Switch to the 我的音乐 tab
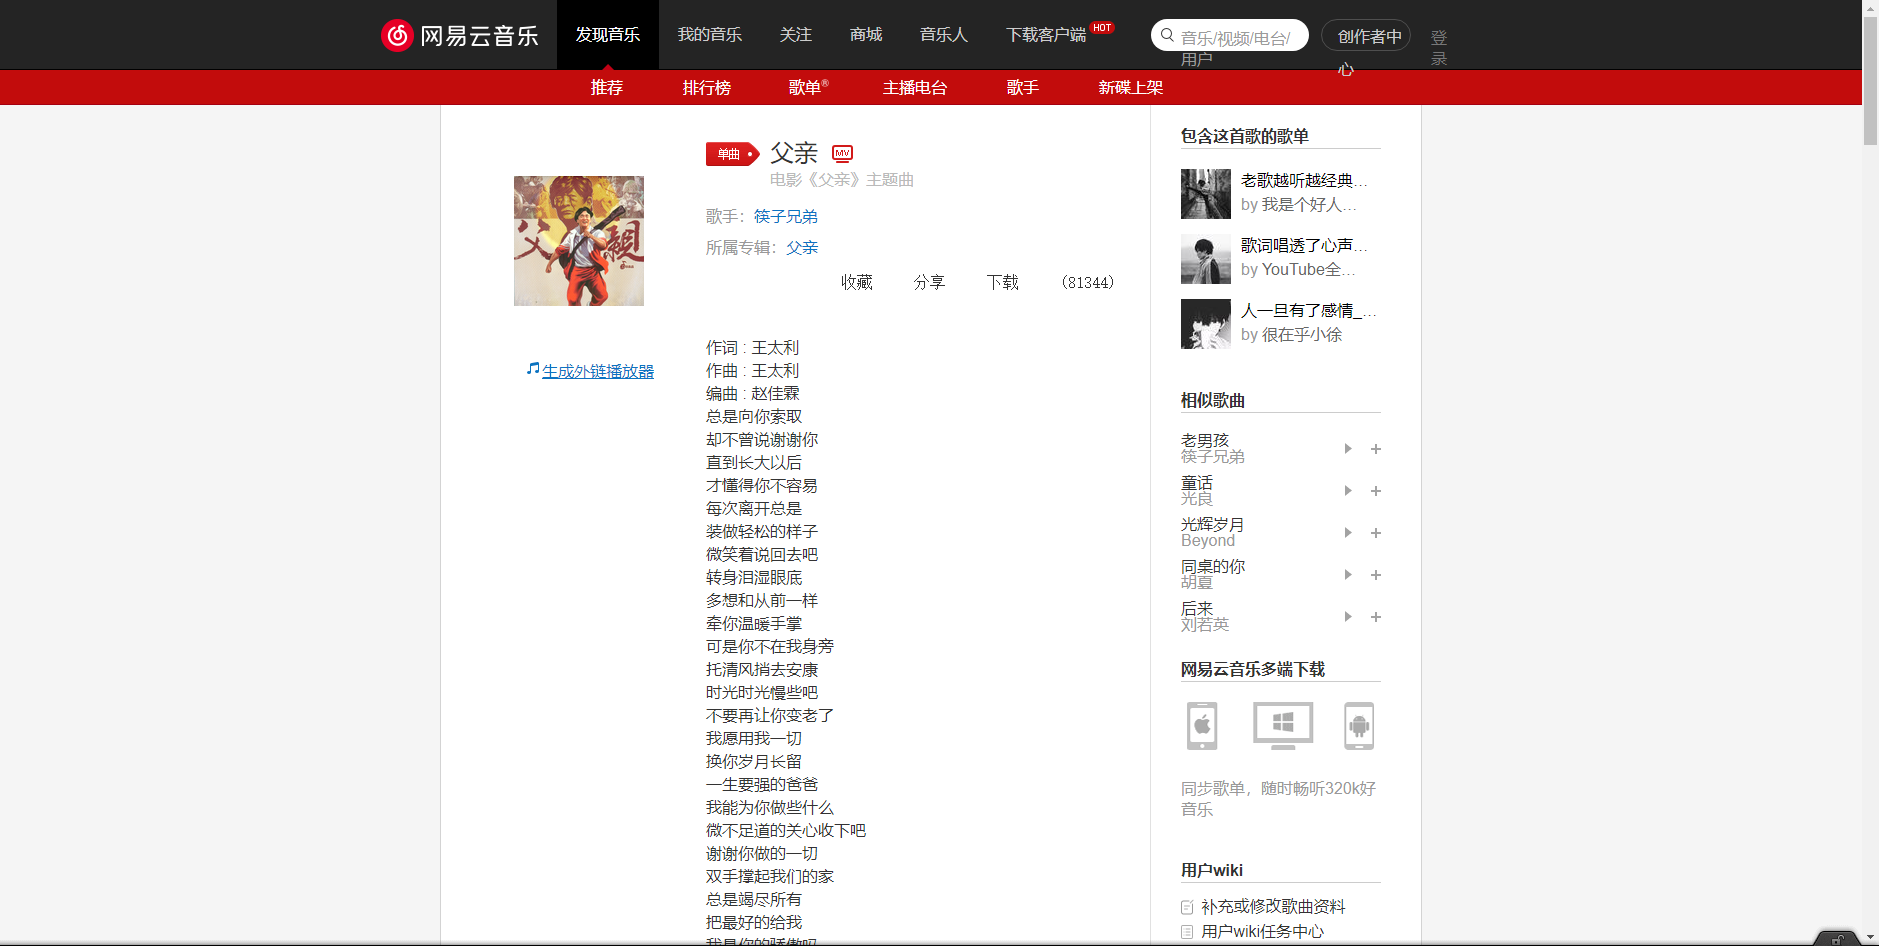This screenshot has width=1879, height=946. (710, 34)
